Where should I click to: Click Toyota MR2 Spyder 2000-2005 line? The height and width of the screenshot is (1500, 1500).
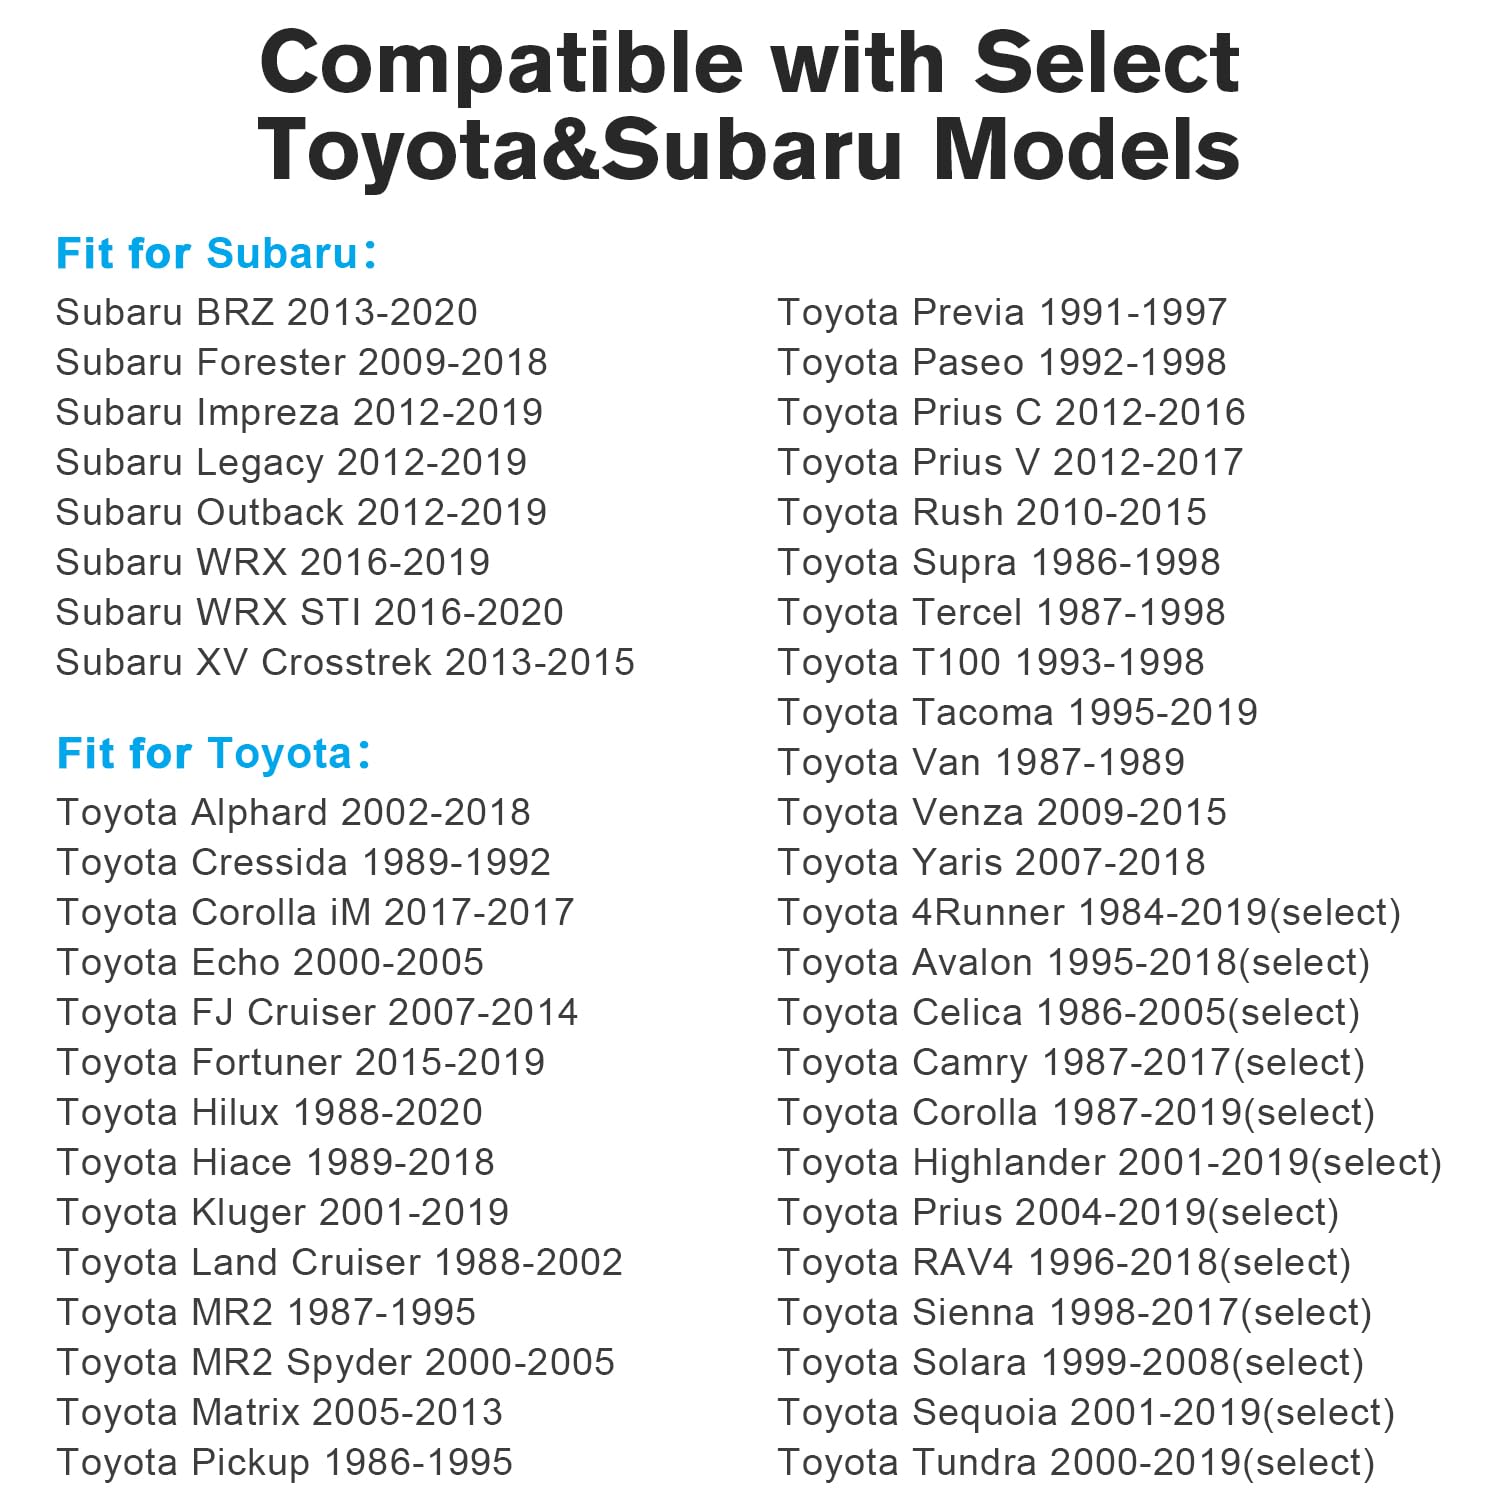tap(336, 1363)
